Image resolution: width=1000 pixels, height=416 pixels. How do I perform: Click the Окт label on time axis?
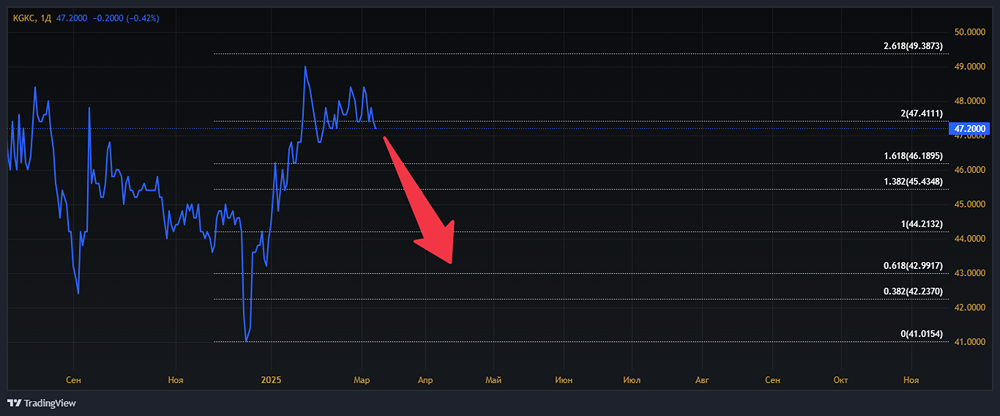842,380
